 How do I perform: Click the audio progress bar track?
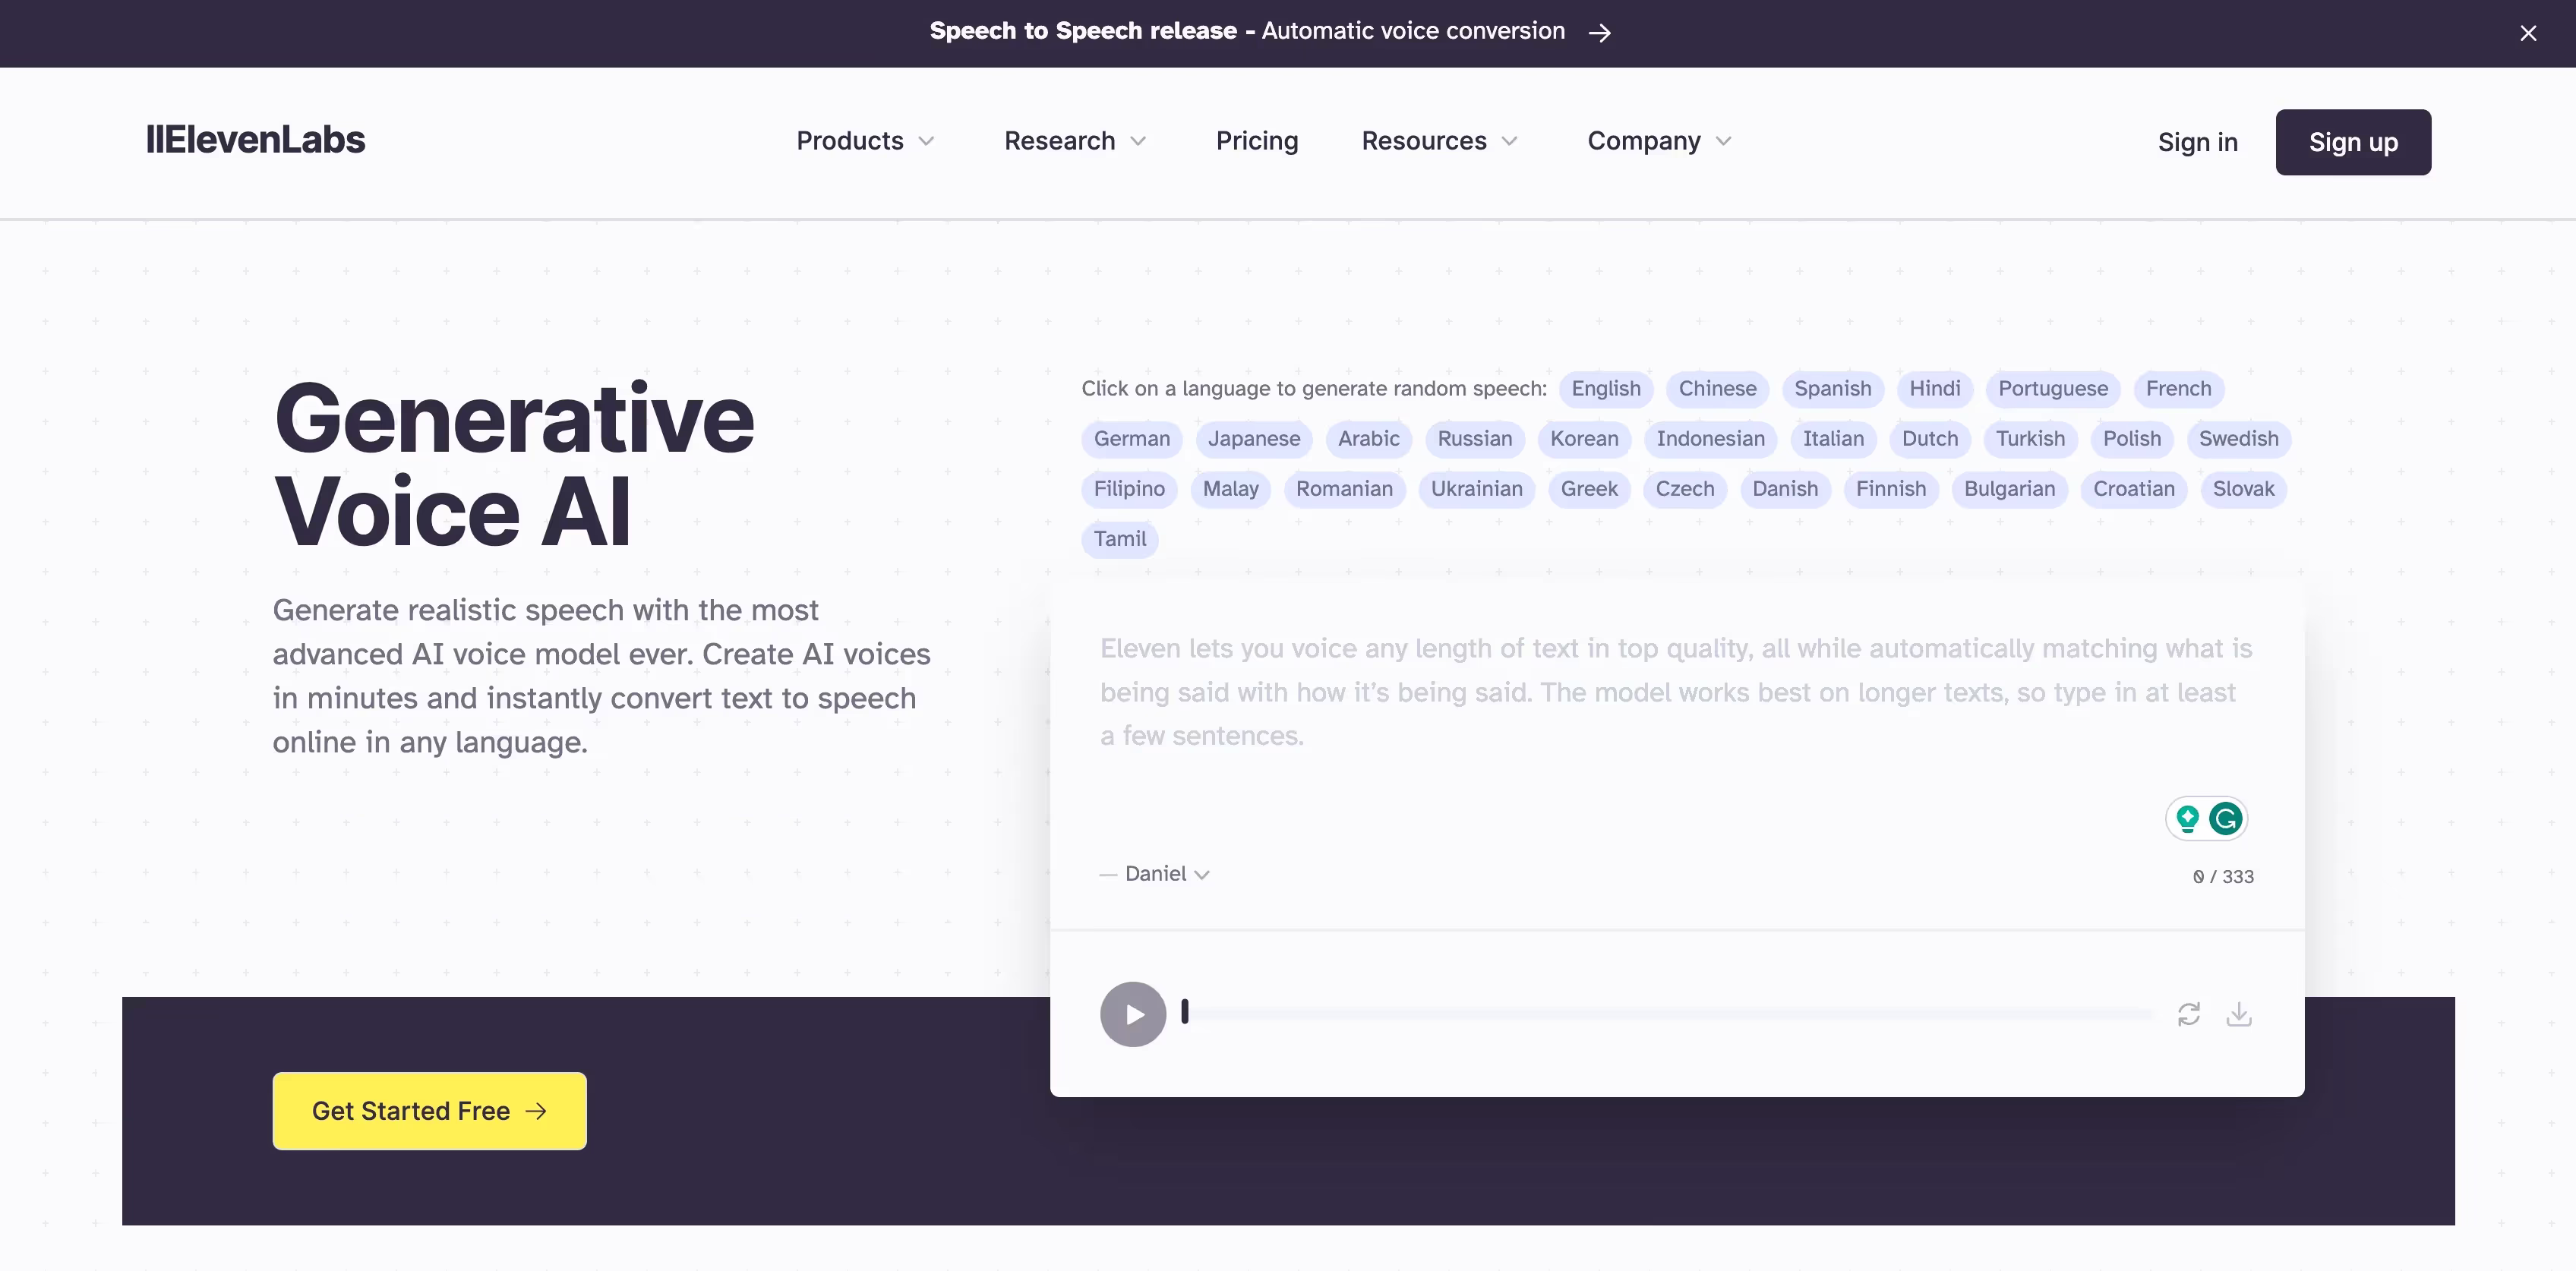point(1670,1014)
